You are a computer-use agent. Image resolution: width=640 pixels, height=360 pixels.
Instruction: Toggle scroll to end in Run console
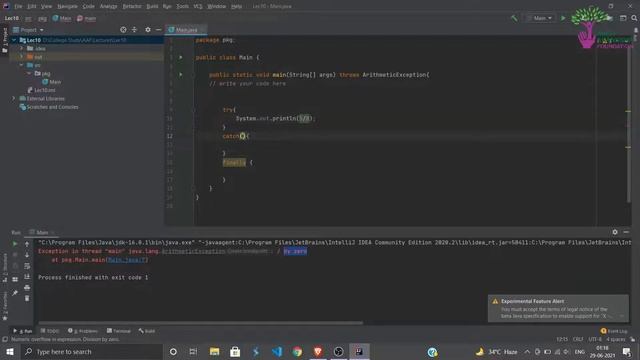[27, 277]
